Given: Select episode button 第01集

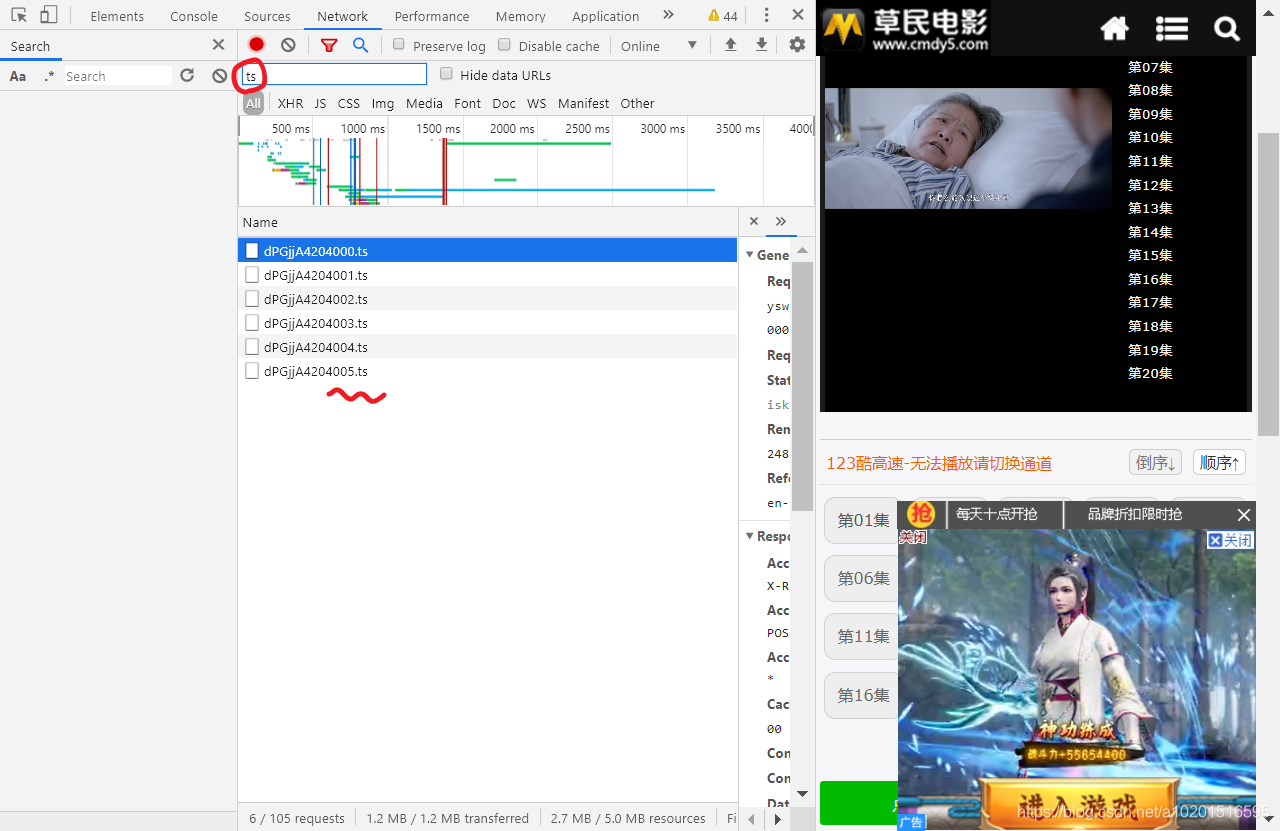Looking at the screenshot, I should point(861,520).
